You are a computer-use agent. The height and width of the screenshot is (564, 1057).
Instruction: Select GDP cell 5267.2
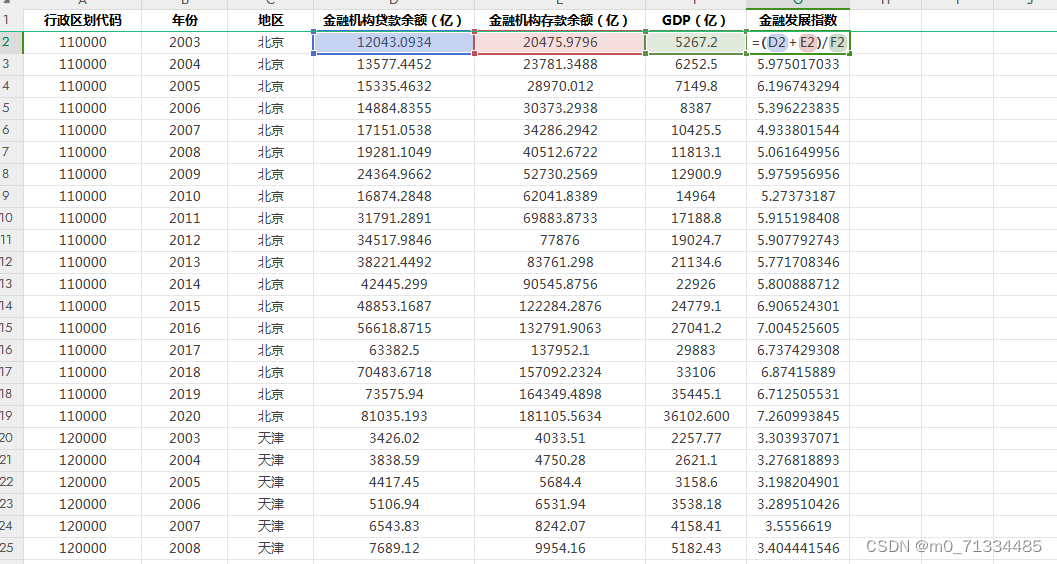point(696,42)
